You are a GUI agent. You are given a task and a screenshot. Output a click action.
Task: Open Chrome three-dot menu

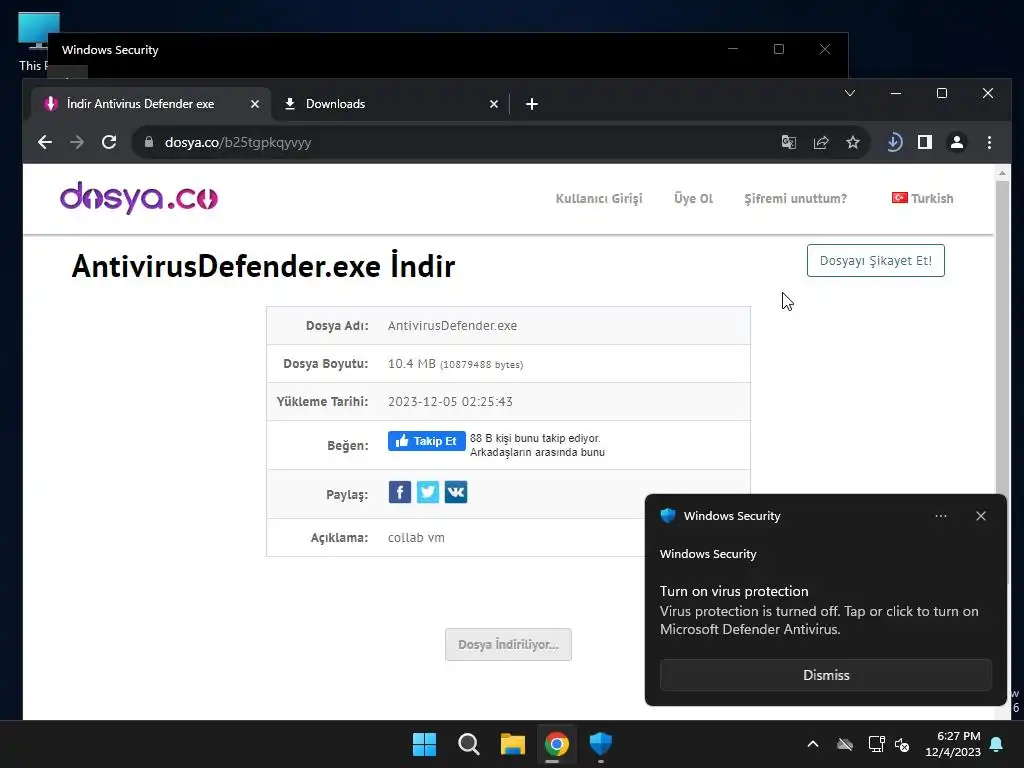click(989, 142)
